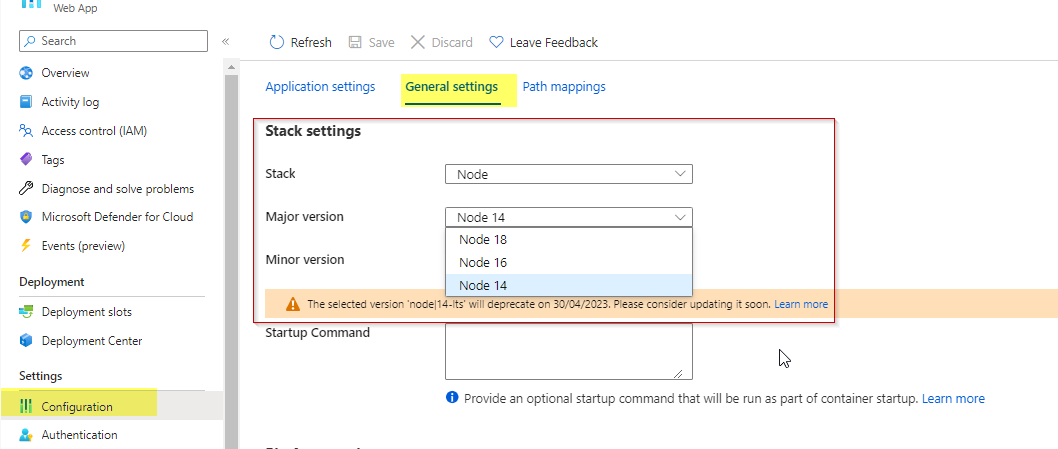Switch to General settings tab
Screen dimensions: 1058x449
pyautogui.click(x=451, y=86)
